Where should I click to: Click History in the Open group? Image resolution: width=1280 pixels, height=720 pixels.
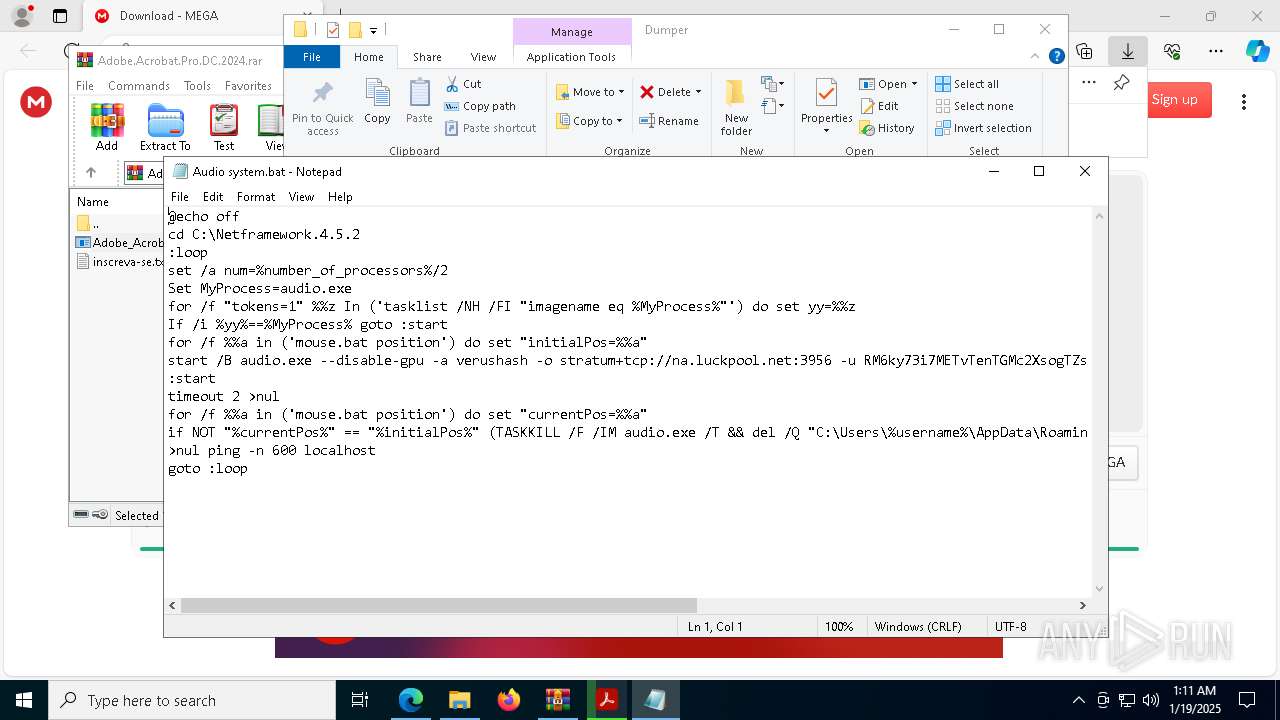887,128
